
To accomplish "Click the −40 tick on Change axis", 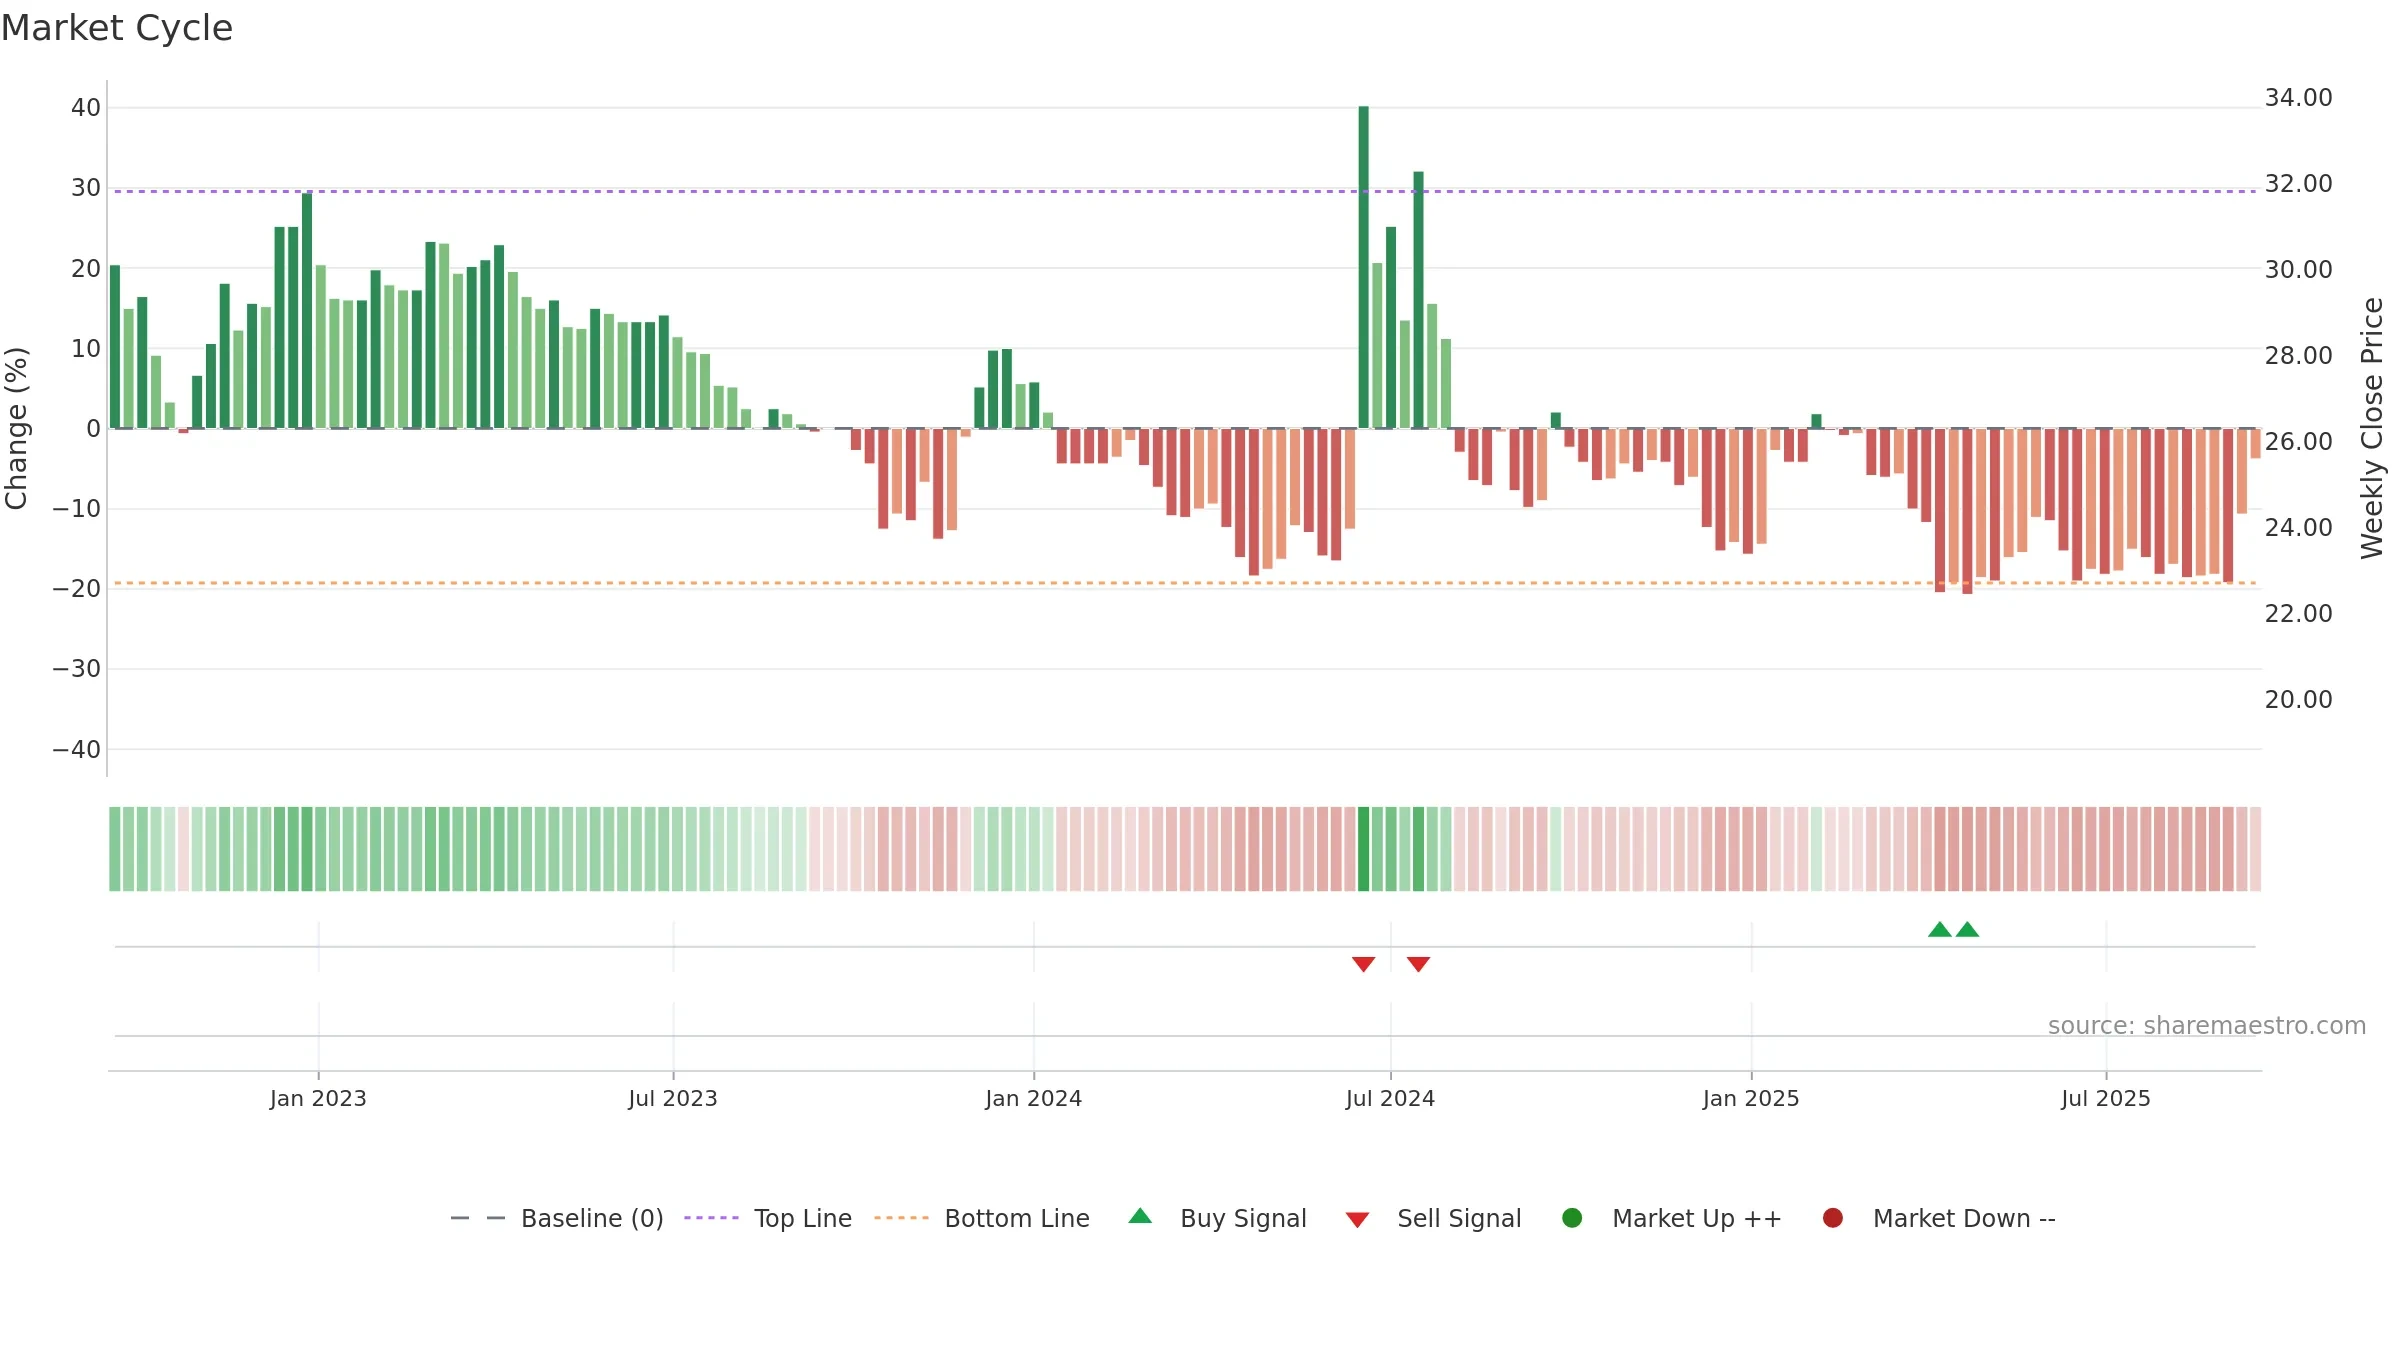I will [x=77, y=750].
